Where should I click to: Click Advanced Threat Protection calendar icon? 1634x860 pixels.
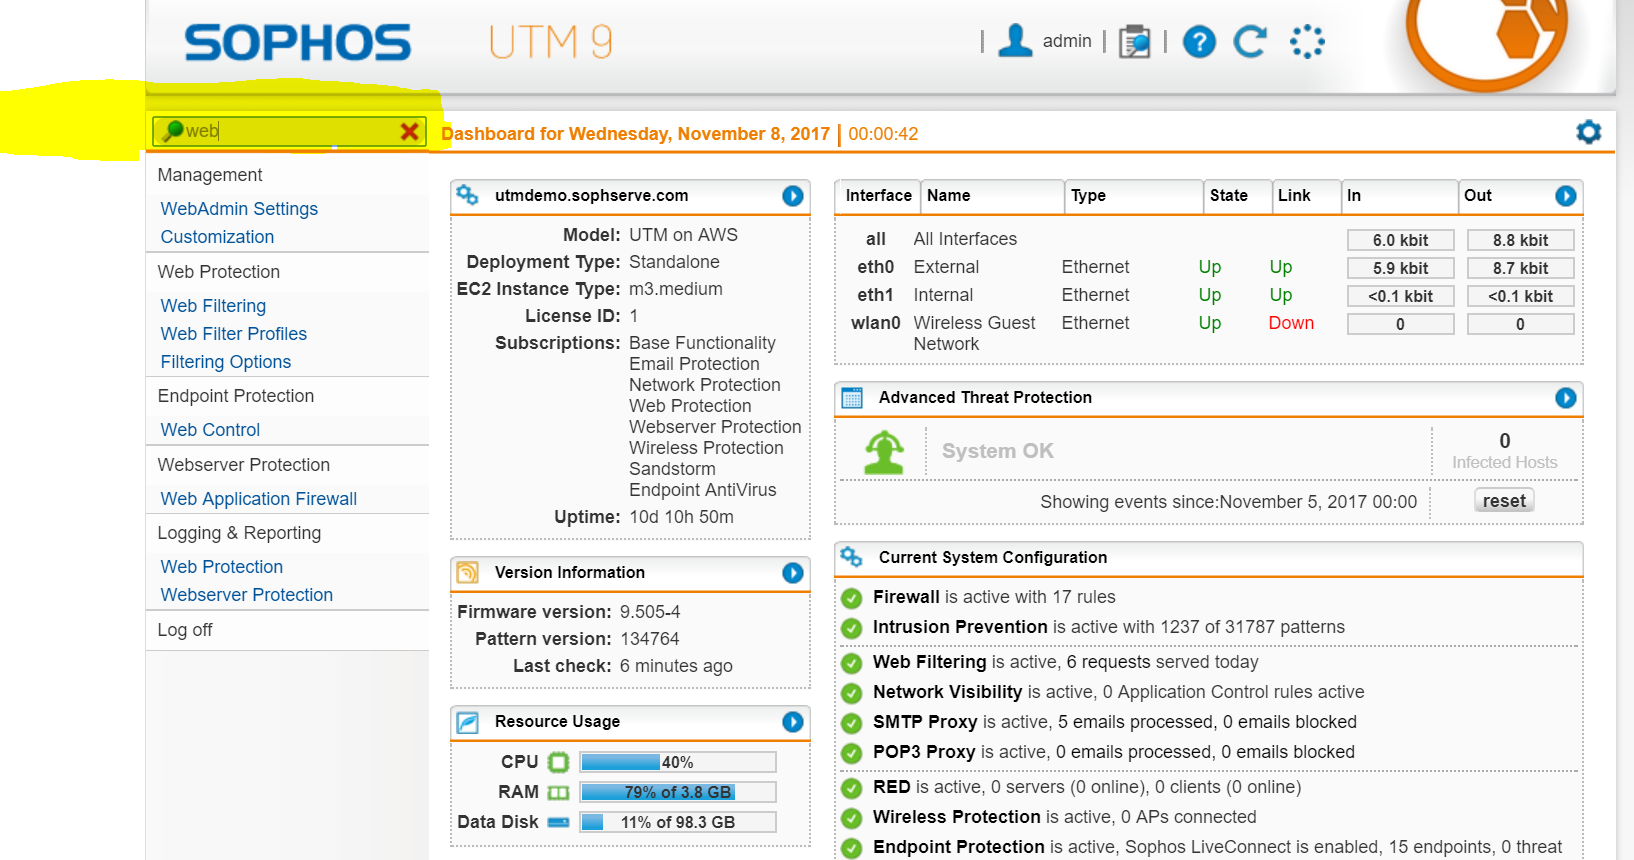pos(852,398)
